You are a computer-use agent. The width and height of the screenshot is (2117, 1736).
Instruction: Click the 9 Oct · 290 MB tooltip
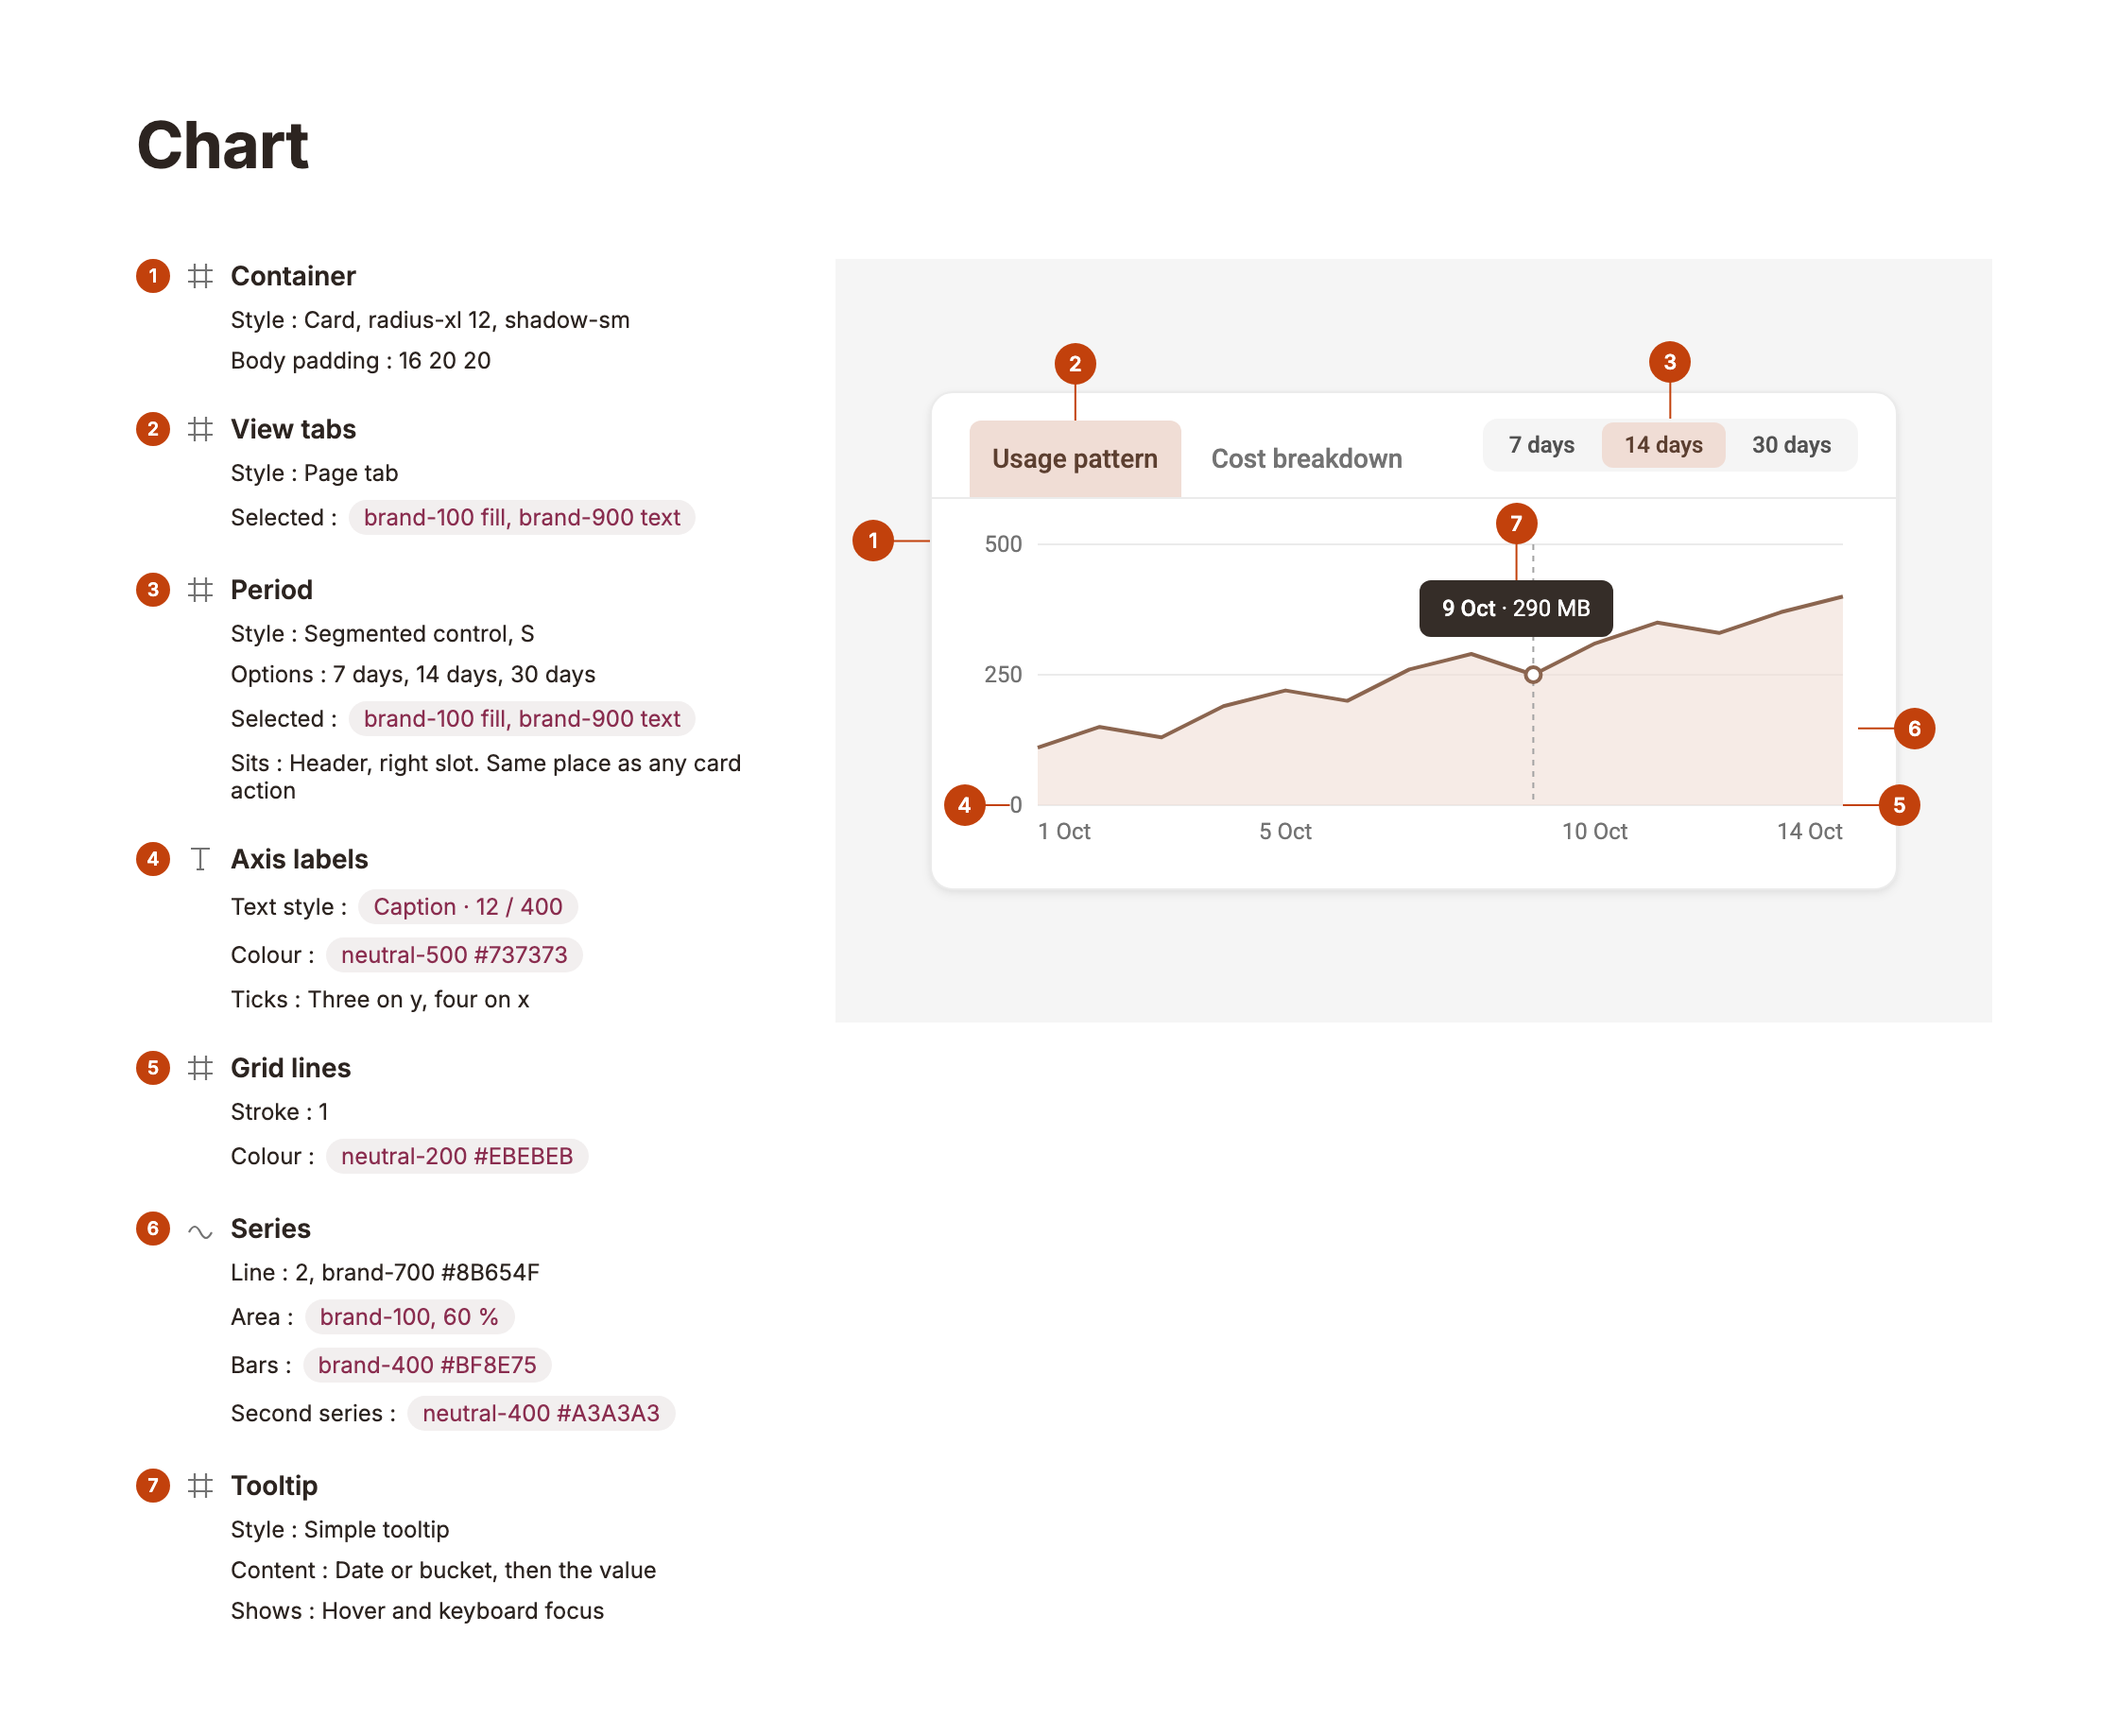coord(1515,608)
